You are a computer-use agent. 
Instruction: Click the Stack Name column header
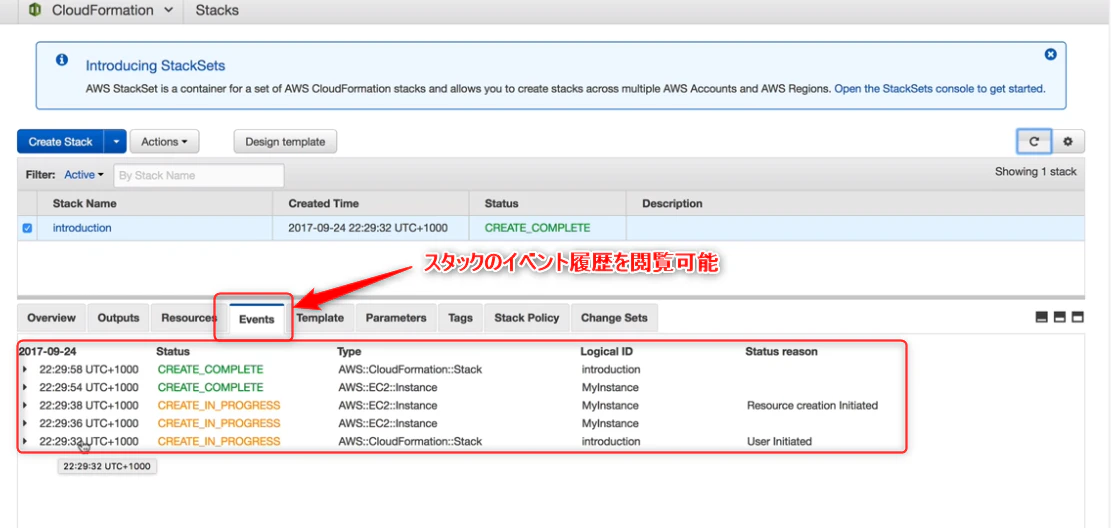click(x=85, y=203)
